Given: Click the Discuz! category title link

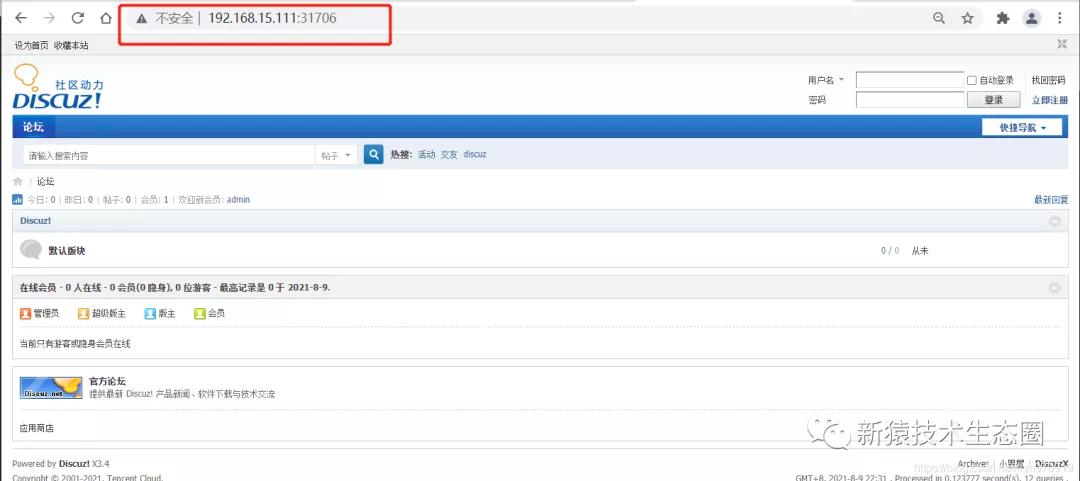Looking at the screenshot, I should [35, 221].
